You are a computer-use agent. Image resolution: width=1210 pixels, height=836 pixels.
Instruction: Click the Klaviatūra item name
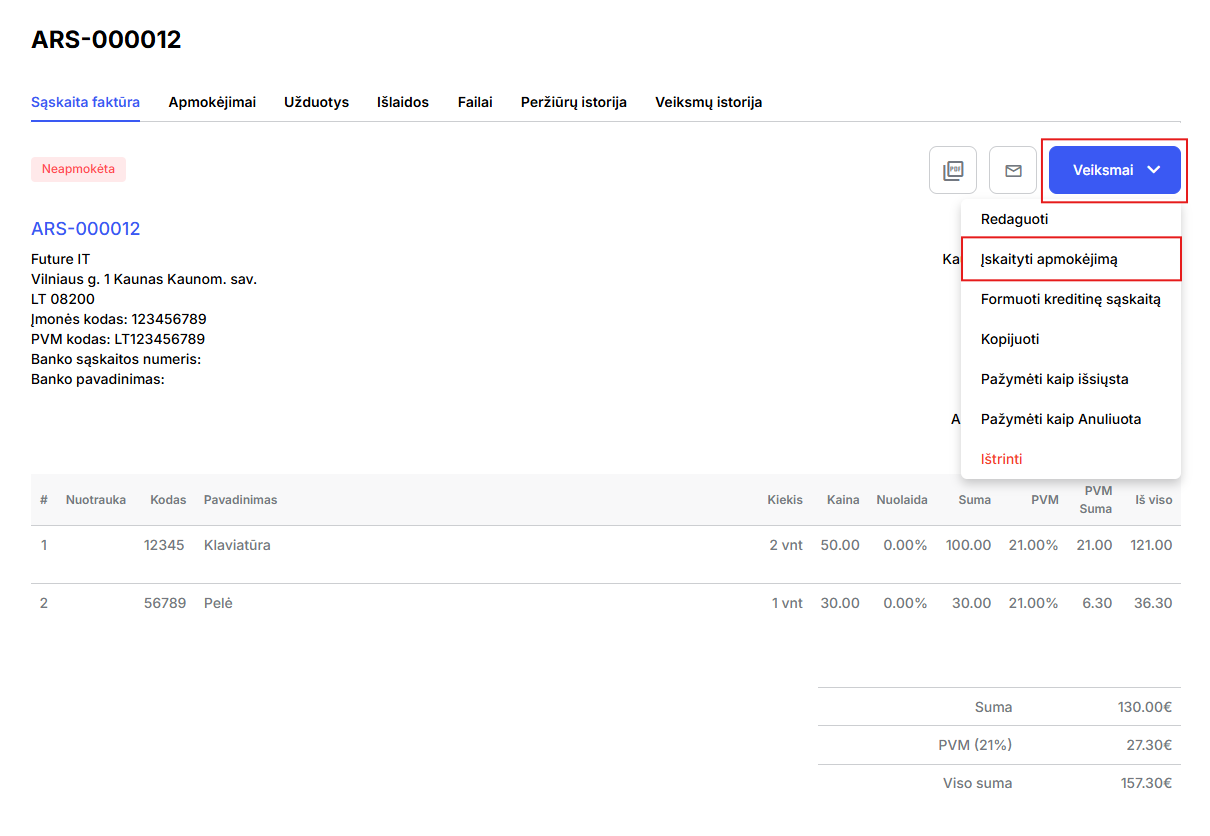pyautogui.click(x=237, y=545)
